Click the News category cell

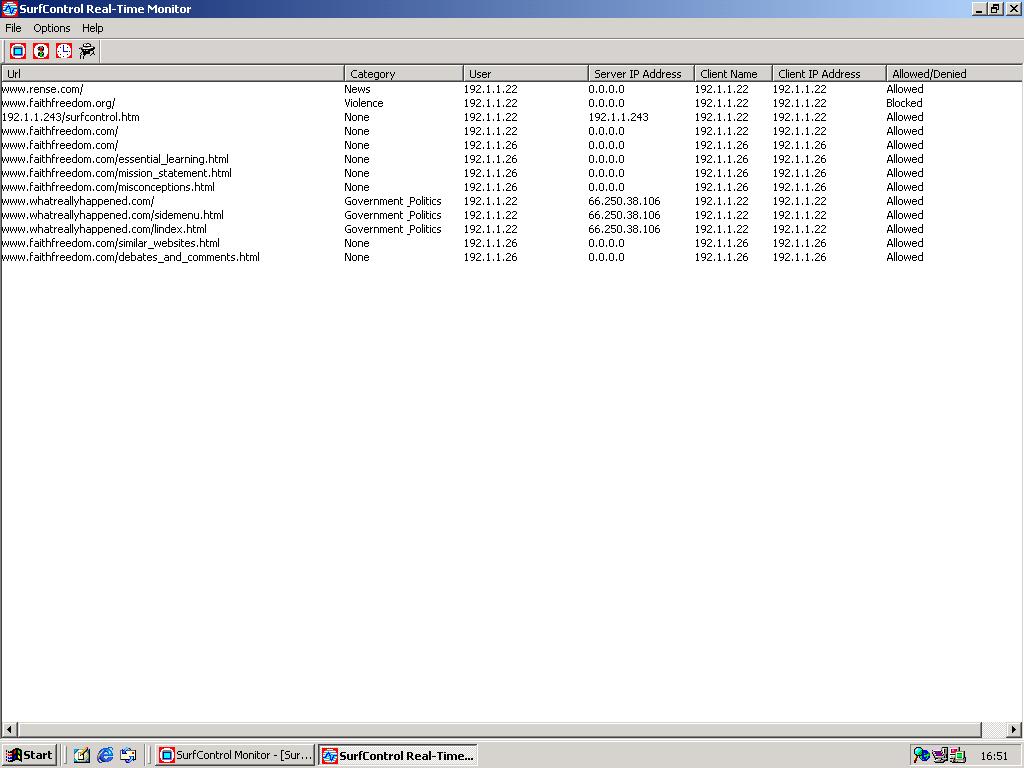[x=357, y=89]
